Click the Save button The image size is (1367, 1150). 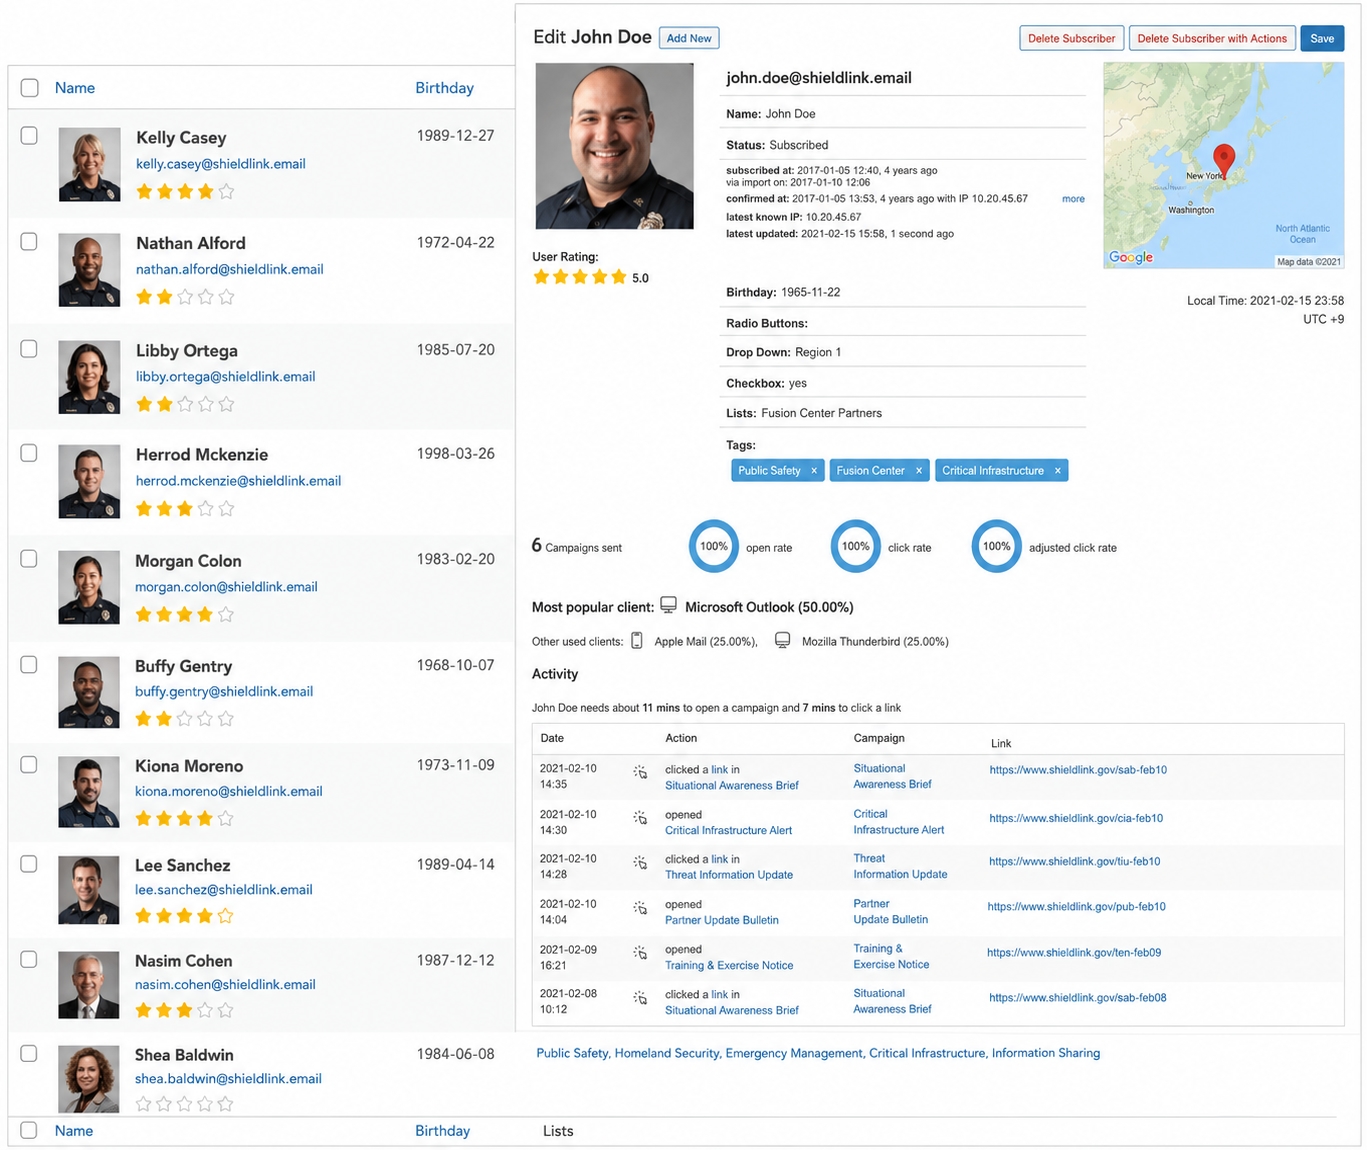coord(1322,39)
